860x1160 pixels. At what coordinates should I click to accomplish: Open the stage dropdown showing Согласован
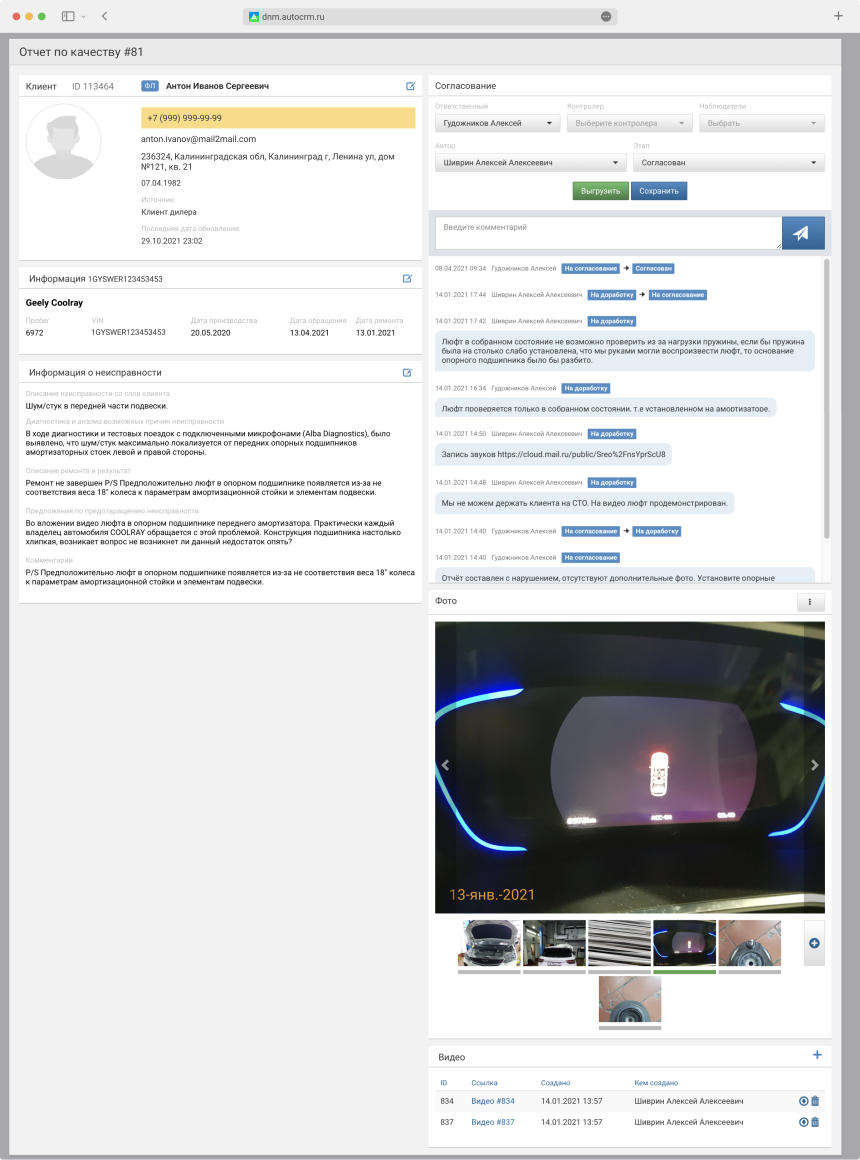click(x=728, y=163)
